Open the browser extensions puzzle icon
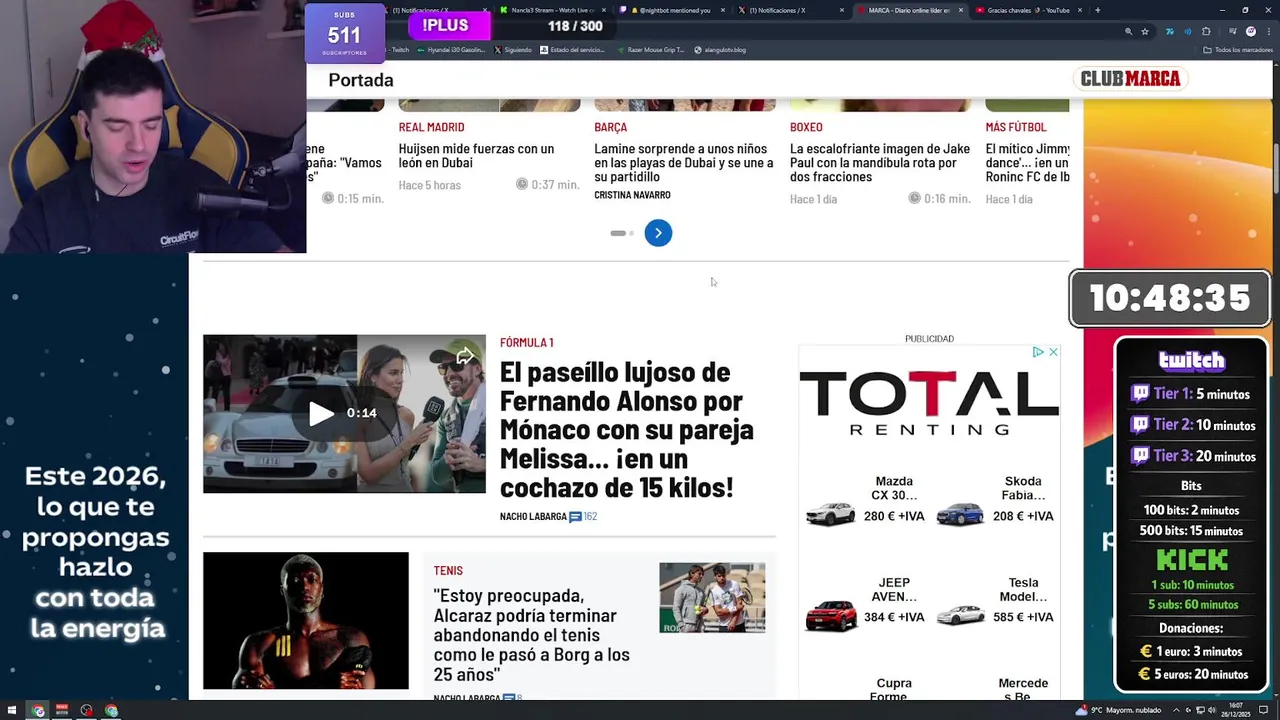The width and height of the screenshot is (1280, 720). 1206,31
